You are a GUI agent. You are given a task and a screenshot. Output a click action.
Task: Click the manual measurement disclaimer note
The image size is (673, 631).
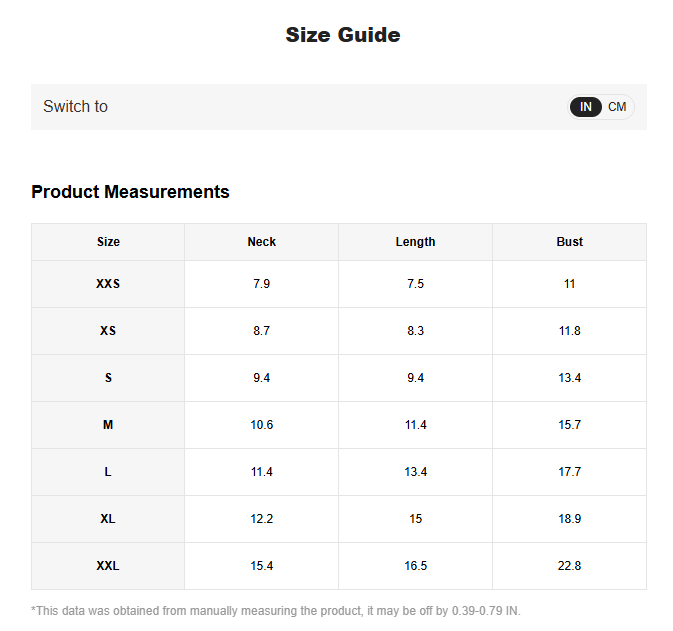click(276, 611)
